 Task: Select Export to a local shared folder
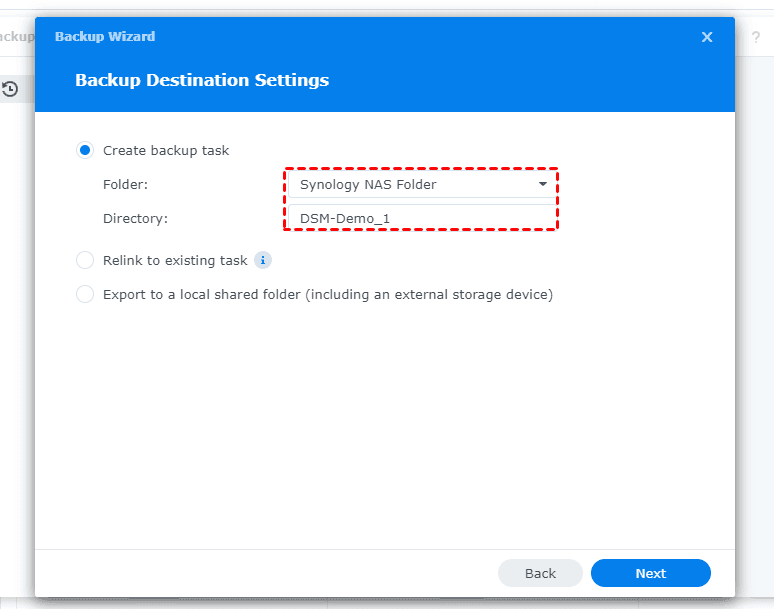85,294
